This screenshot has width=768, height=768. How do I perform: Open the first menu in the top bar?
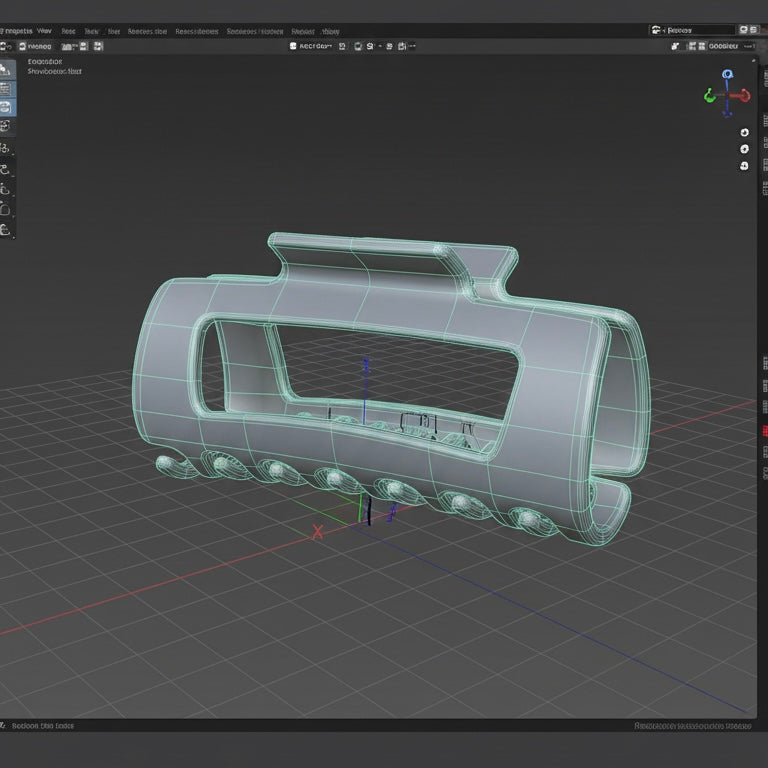point(16,31)
